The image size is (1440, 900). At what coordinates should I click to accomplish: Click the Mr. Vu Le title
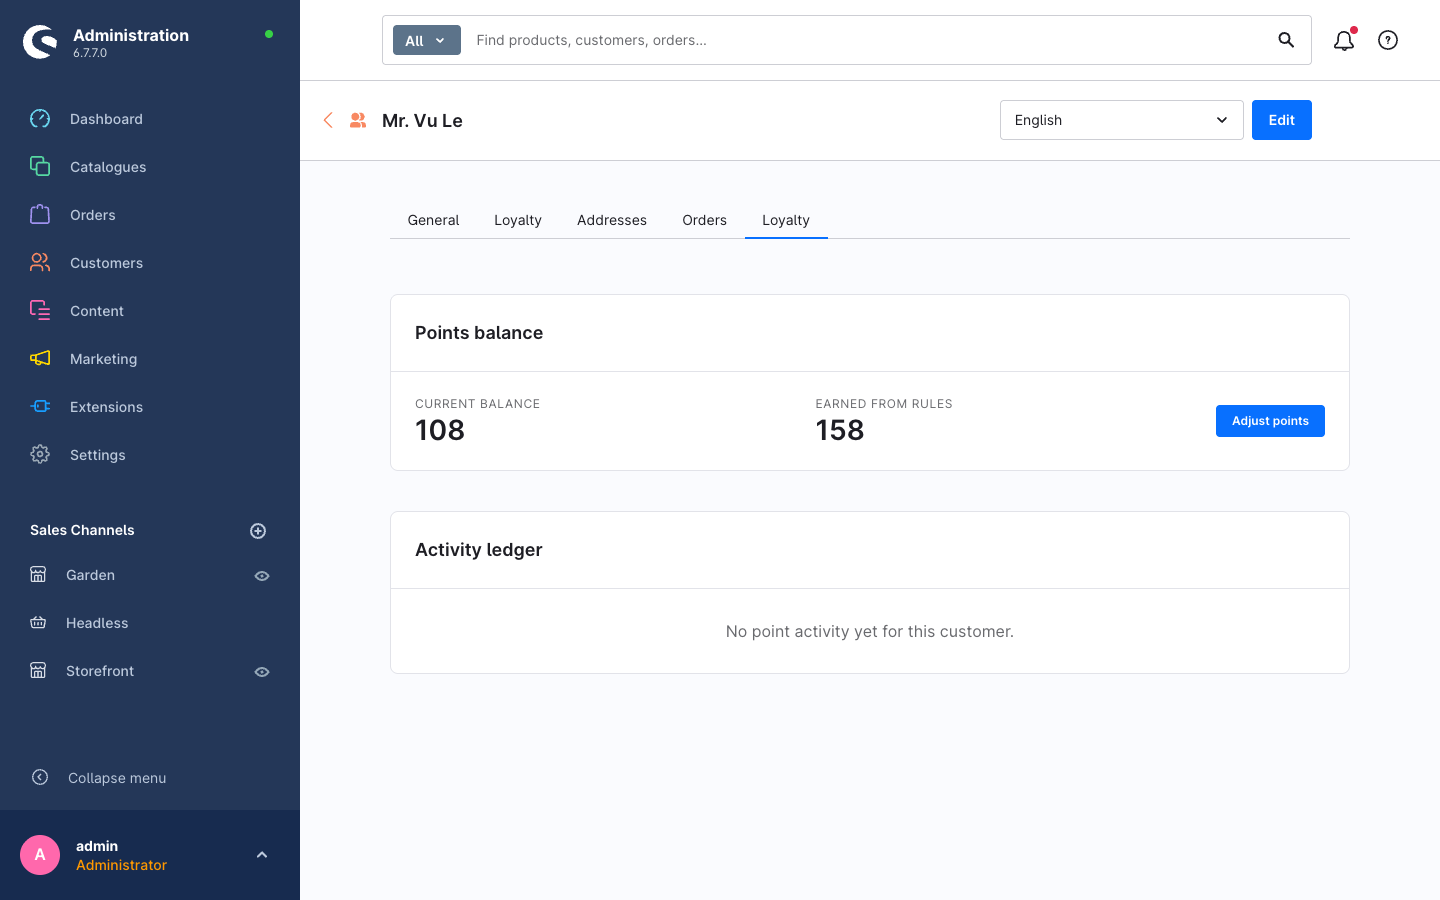pyautogui.click(x=422, y=120)
